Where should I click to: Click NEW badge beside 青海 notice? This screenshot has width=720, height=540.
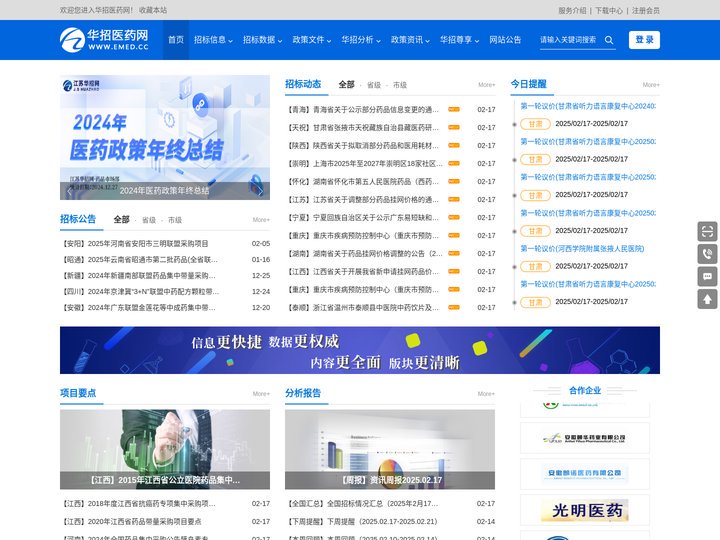pyautogui.click(x=454, y=109)
